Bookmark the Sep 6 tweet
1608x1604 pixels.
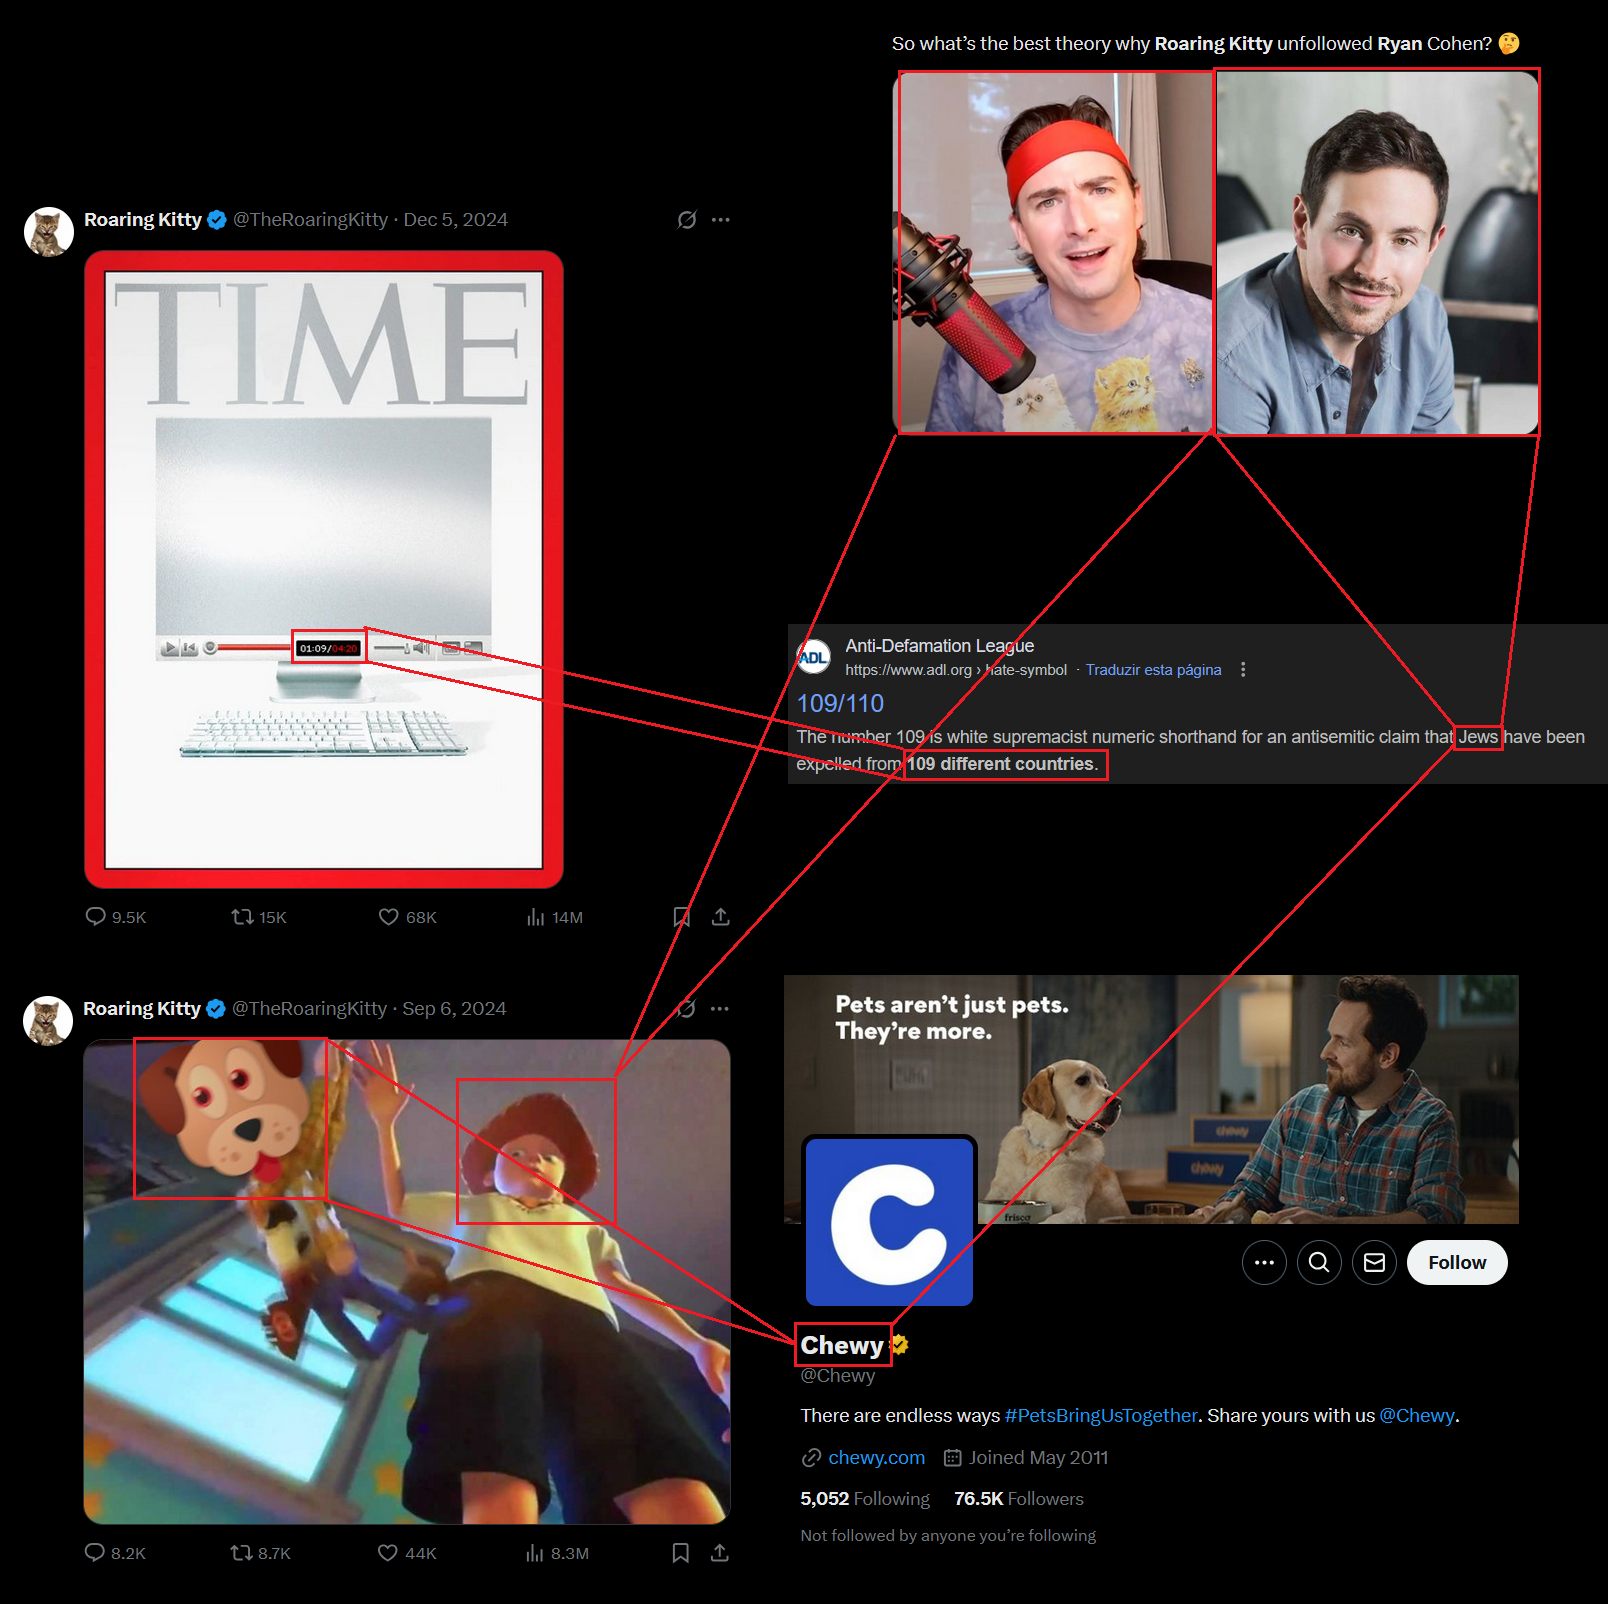pyautogui.click(x=680, y=1552)
